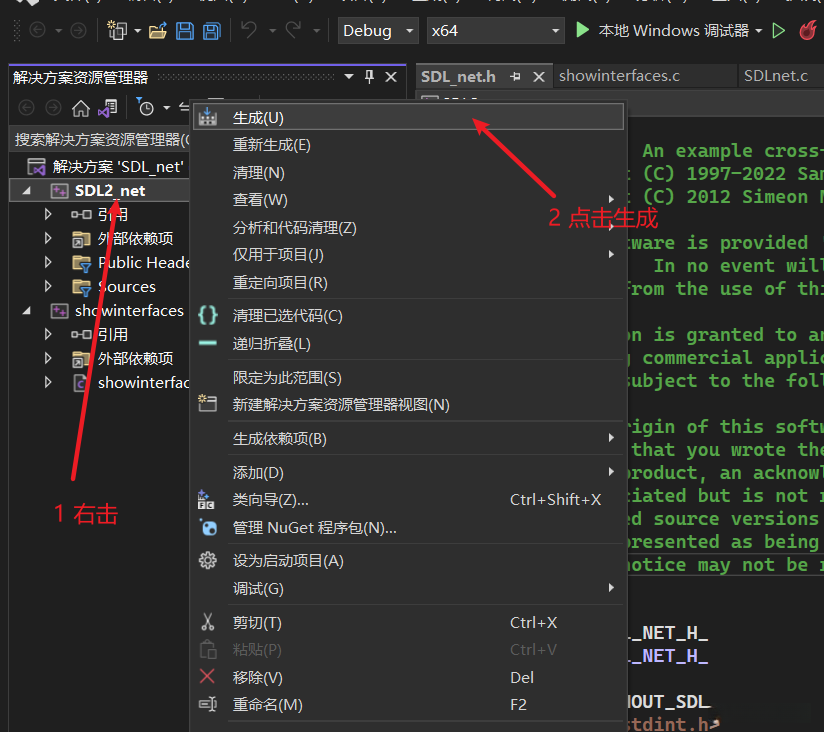Click the pending changes filter clock icon

pos(145,107)
